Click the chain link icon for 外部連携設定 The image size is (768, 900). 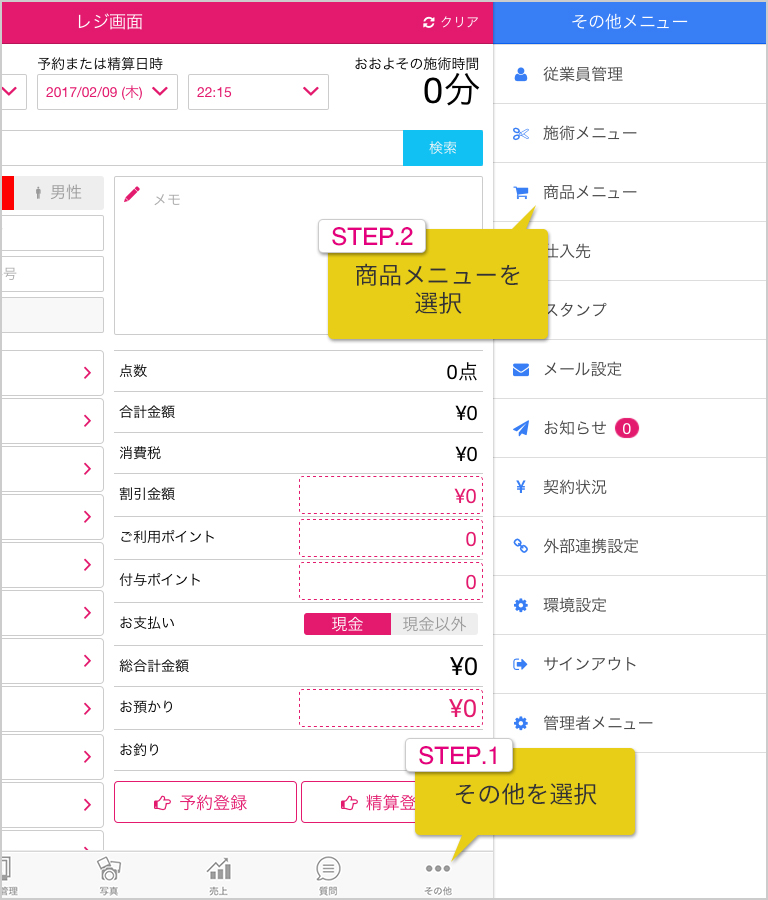[x=521, y=546]
